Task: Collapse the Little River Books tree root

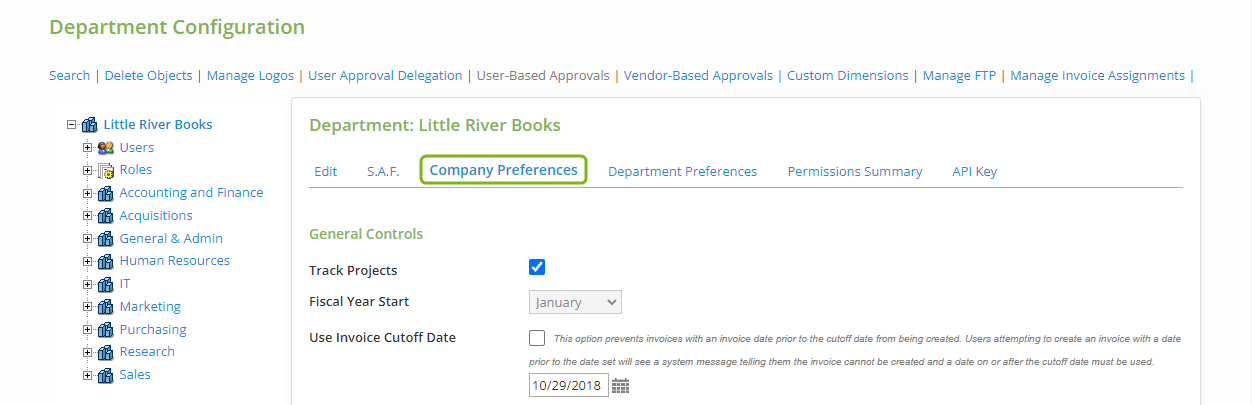Action: coord(71,125)
